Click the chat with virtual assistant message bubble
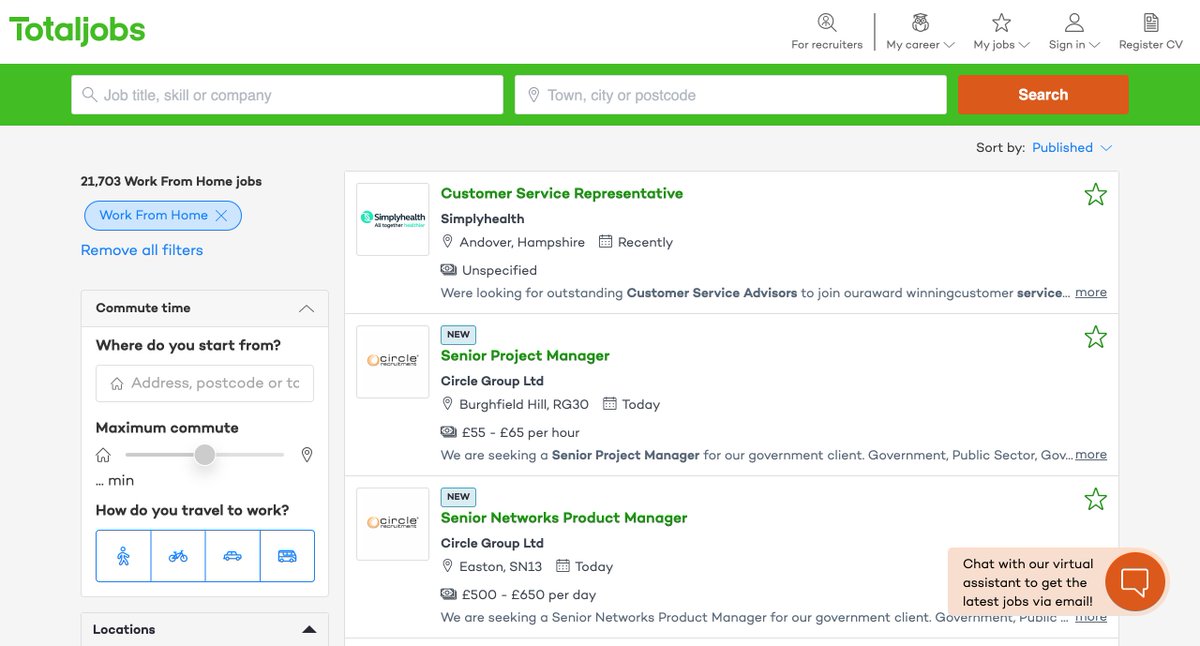The image size is (1200, 646). 1027,582
